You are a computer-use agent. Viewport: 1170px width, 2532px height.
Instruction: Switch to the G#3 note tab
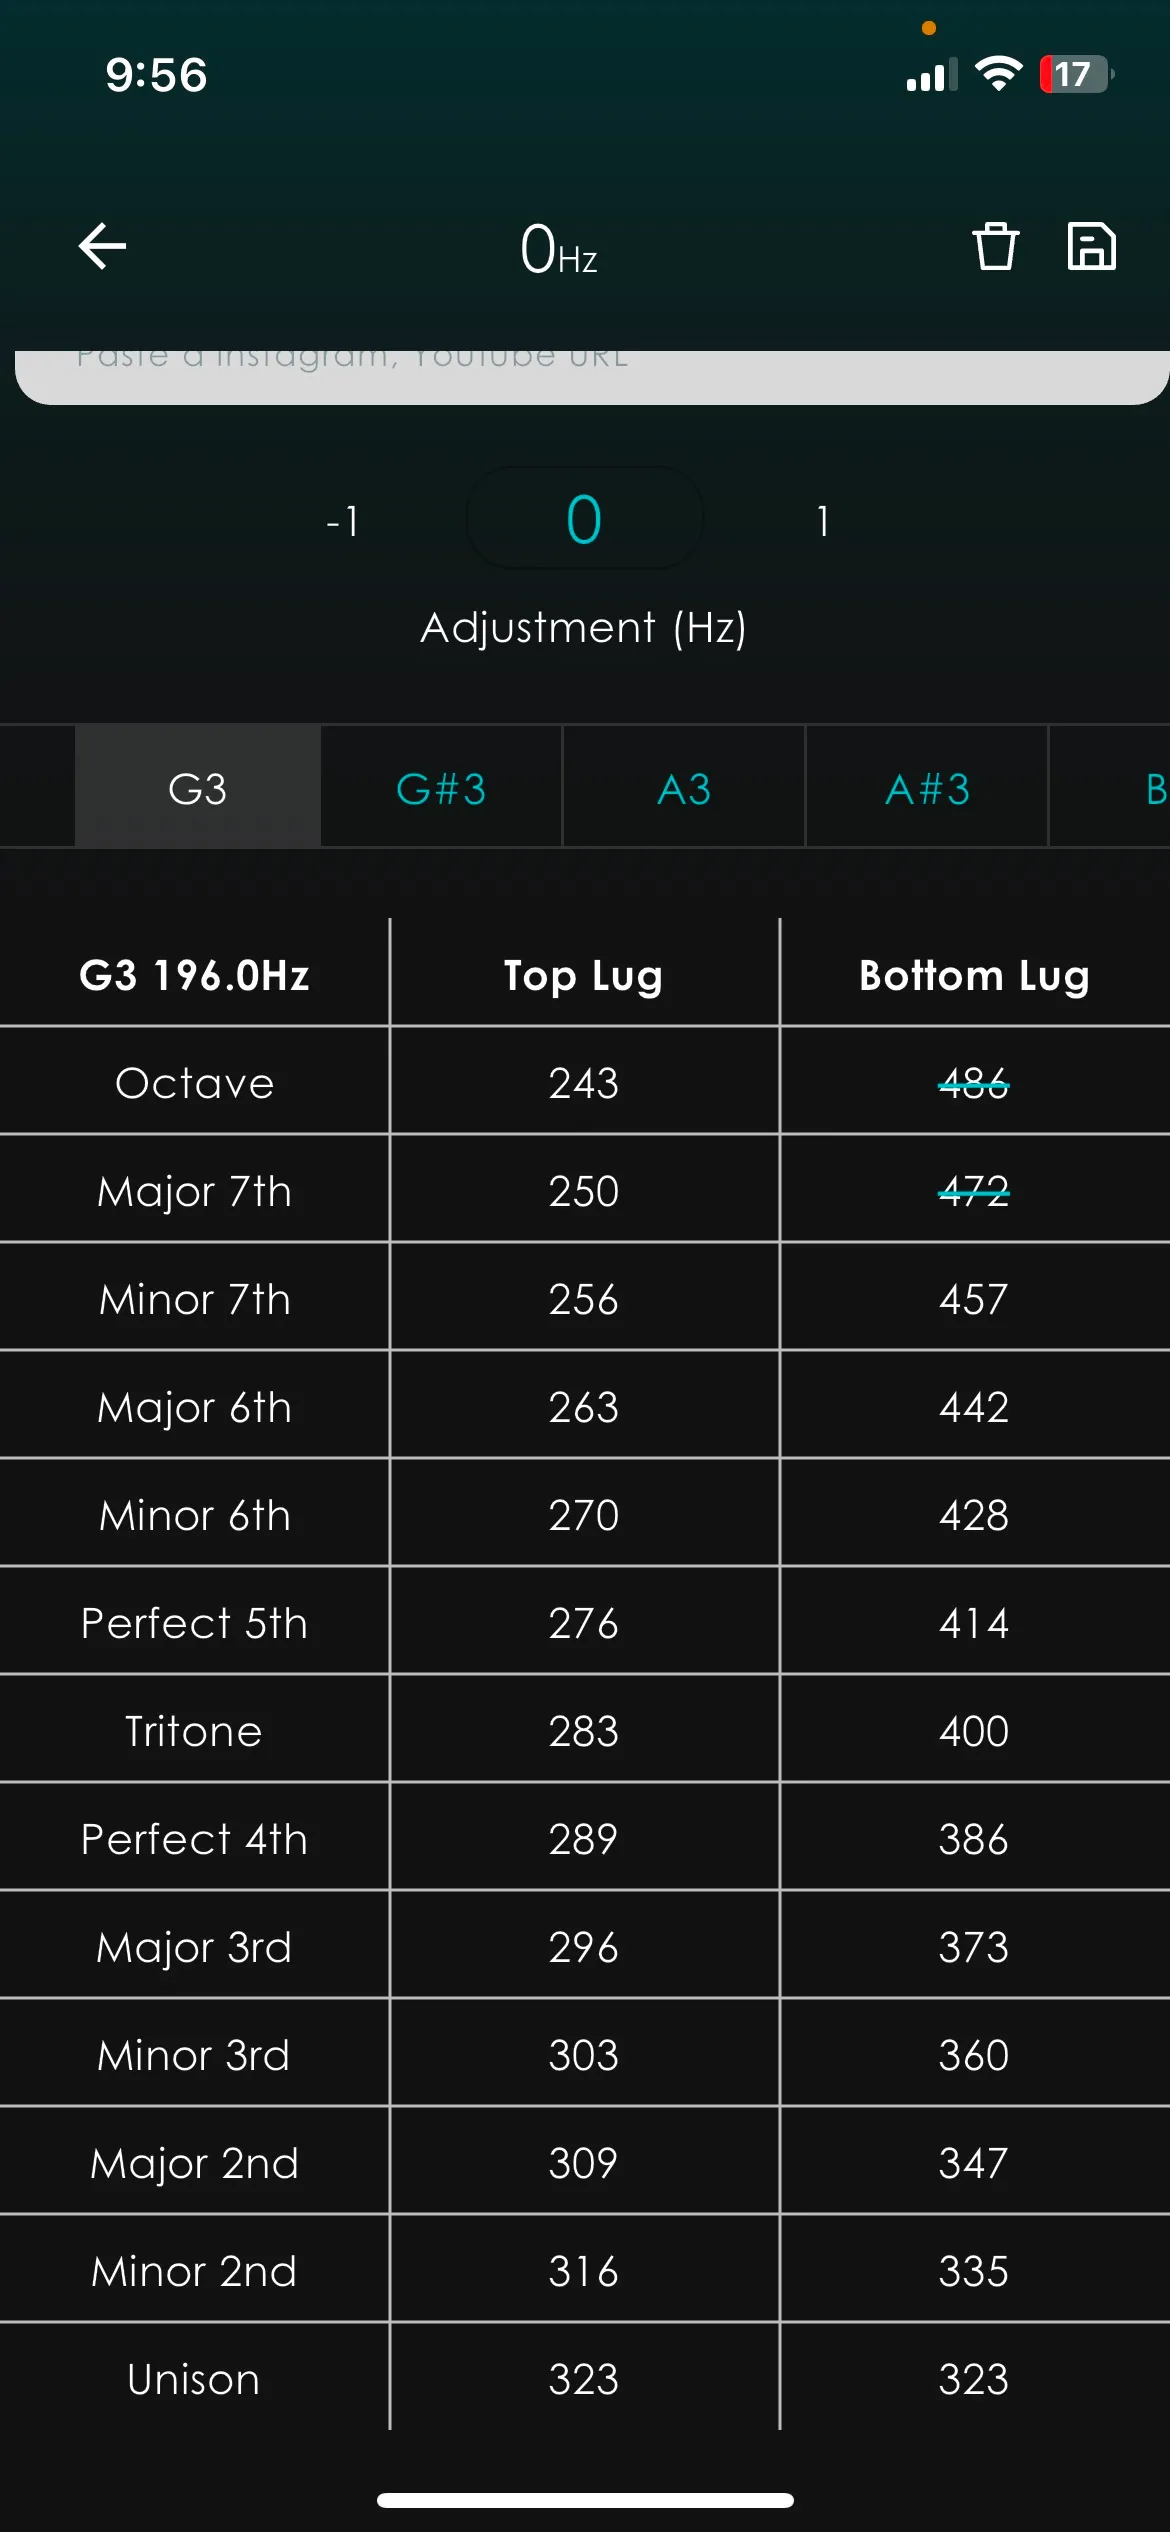[x=441, y=789]
